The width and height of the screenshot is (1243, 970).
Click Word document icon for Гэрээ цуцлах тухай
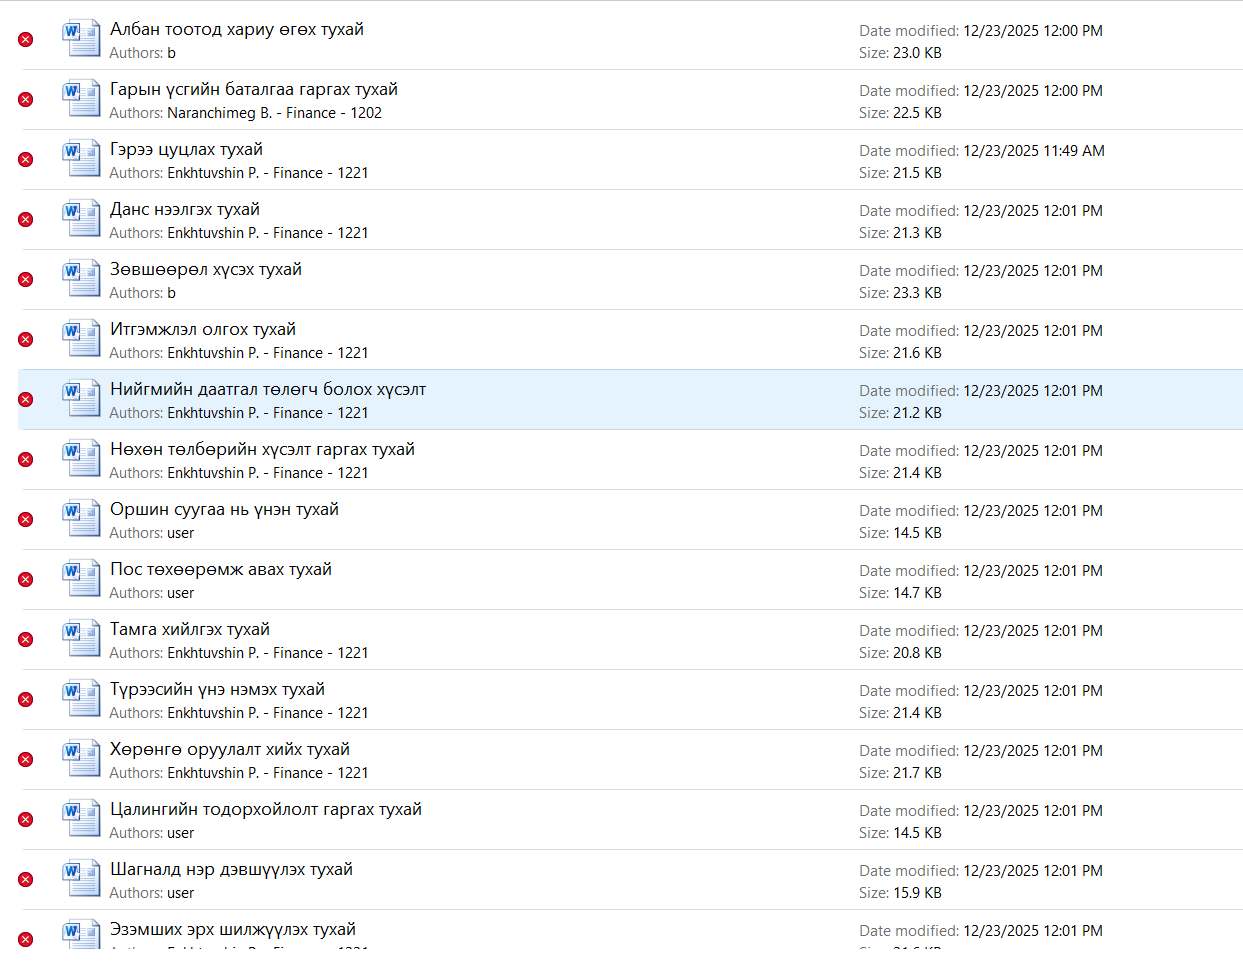(81, 158)
